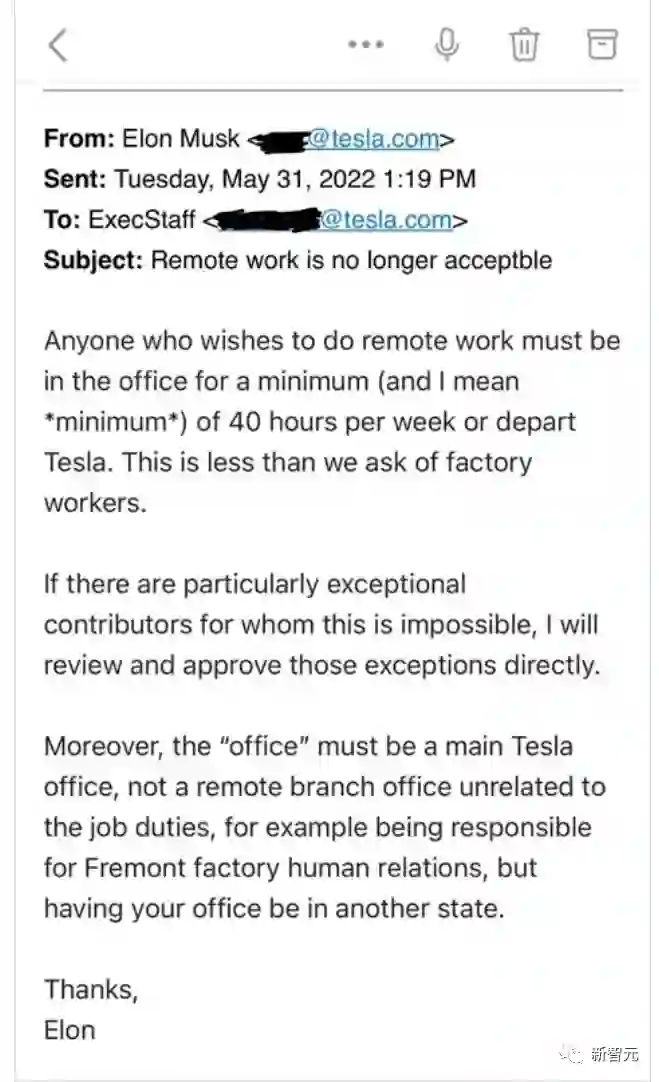Screen dimensions: 659x1082
Task: Click the subject line about remote work
Action: click(x=351, y=260)
